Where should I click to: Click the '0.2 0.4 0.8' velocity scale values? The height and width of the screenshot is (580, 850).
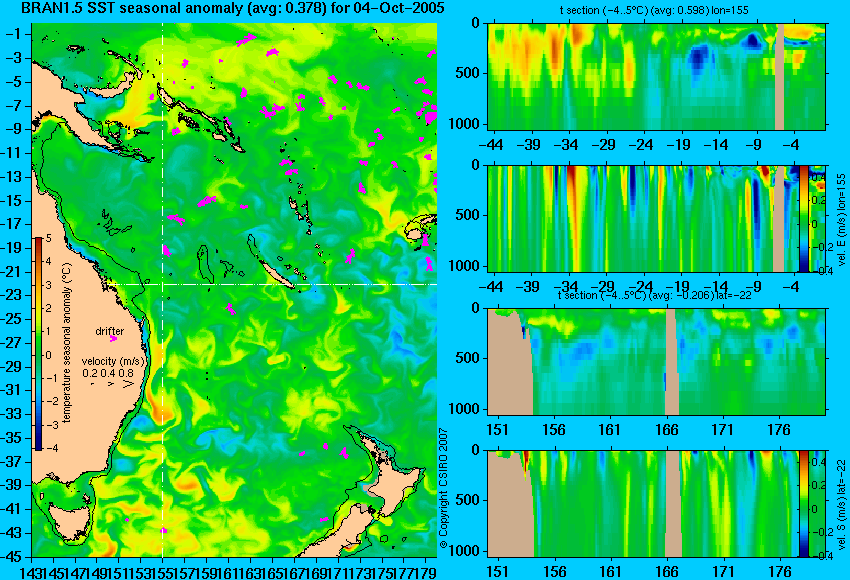(x=108, y=373)
